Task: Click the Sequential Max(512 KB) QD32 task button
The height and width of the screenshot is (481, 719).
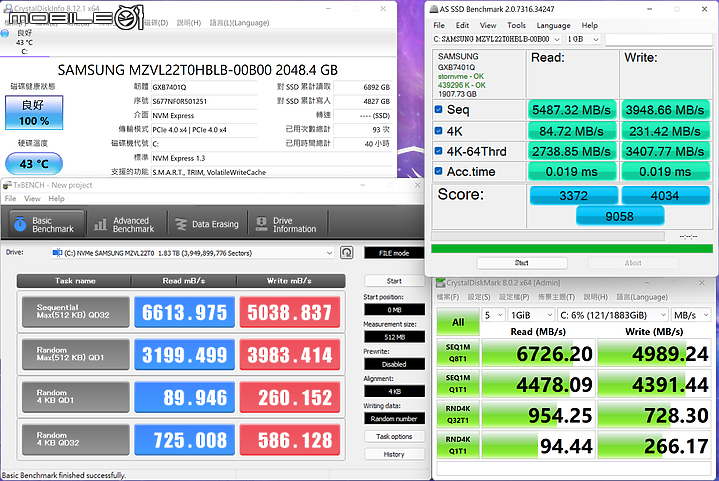Action: [x=76, y=312]
